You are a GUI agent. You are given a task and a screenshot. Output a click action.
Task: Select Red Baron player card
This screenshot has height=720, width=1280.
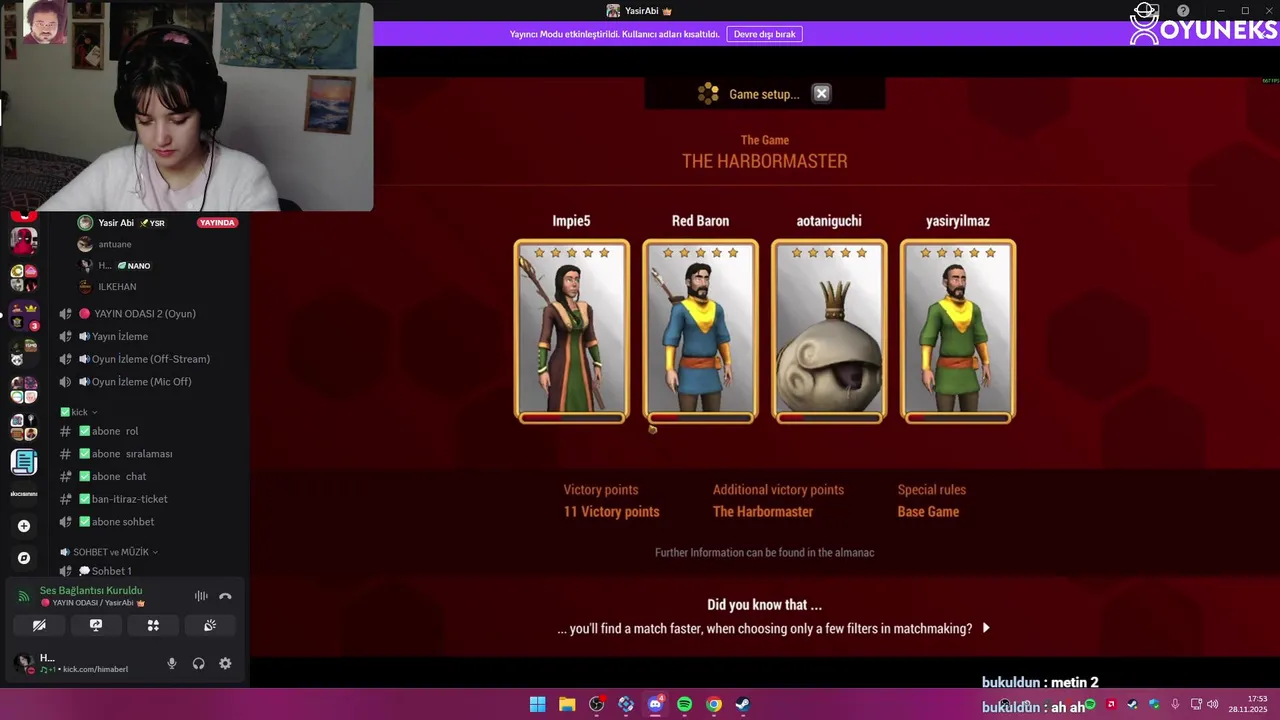(x=700, y=331)
